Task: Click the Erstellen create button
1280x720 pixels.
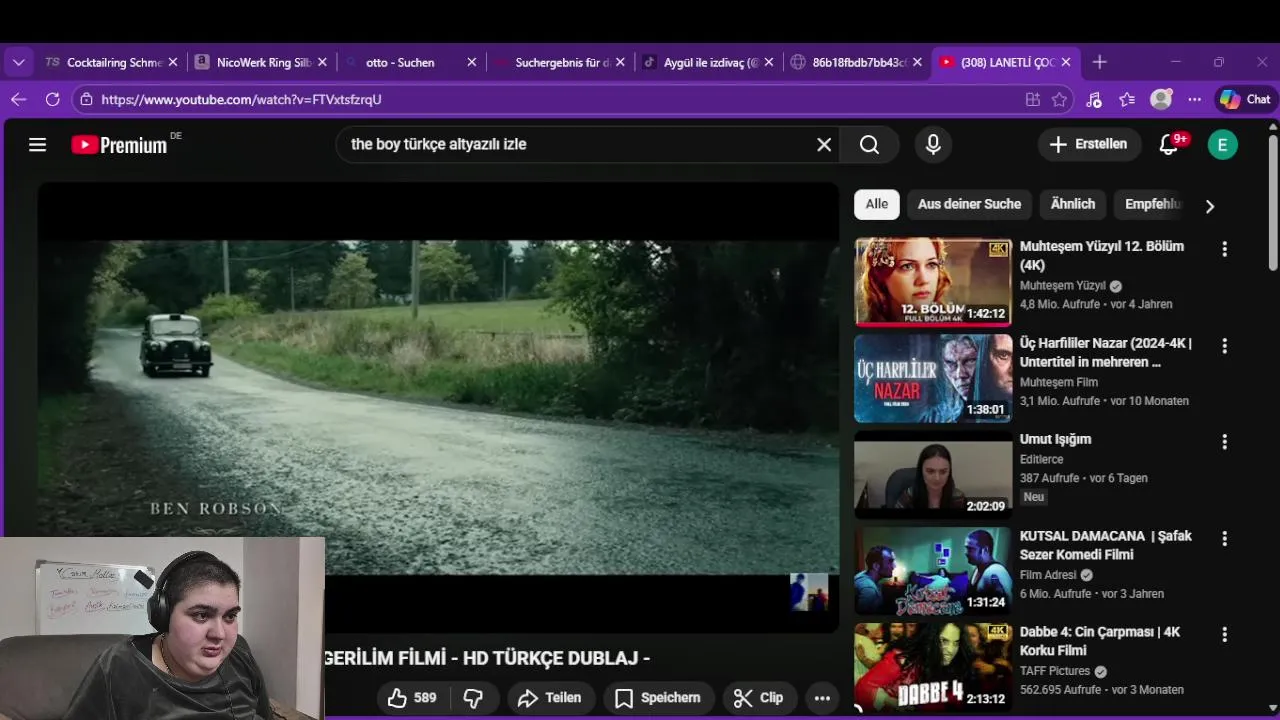Action: pyautogui.click(x=1088, y=145)
